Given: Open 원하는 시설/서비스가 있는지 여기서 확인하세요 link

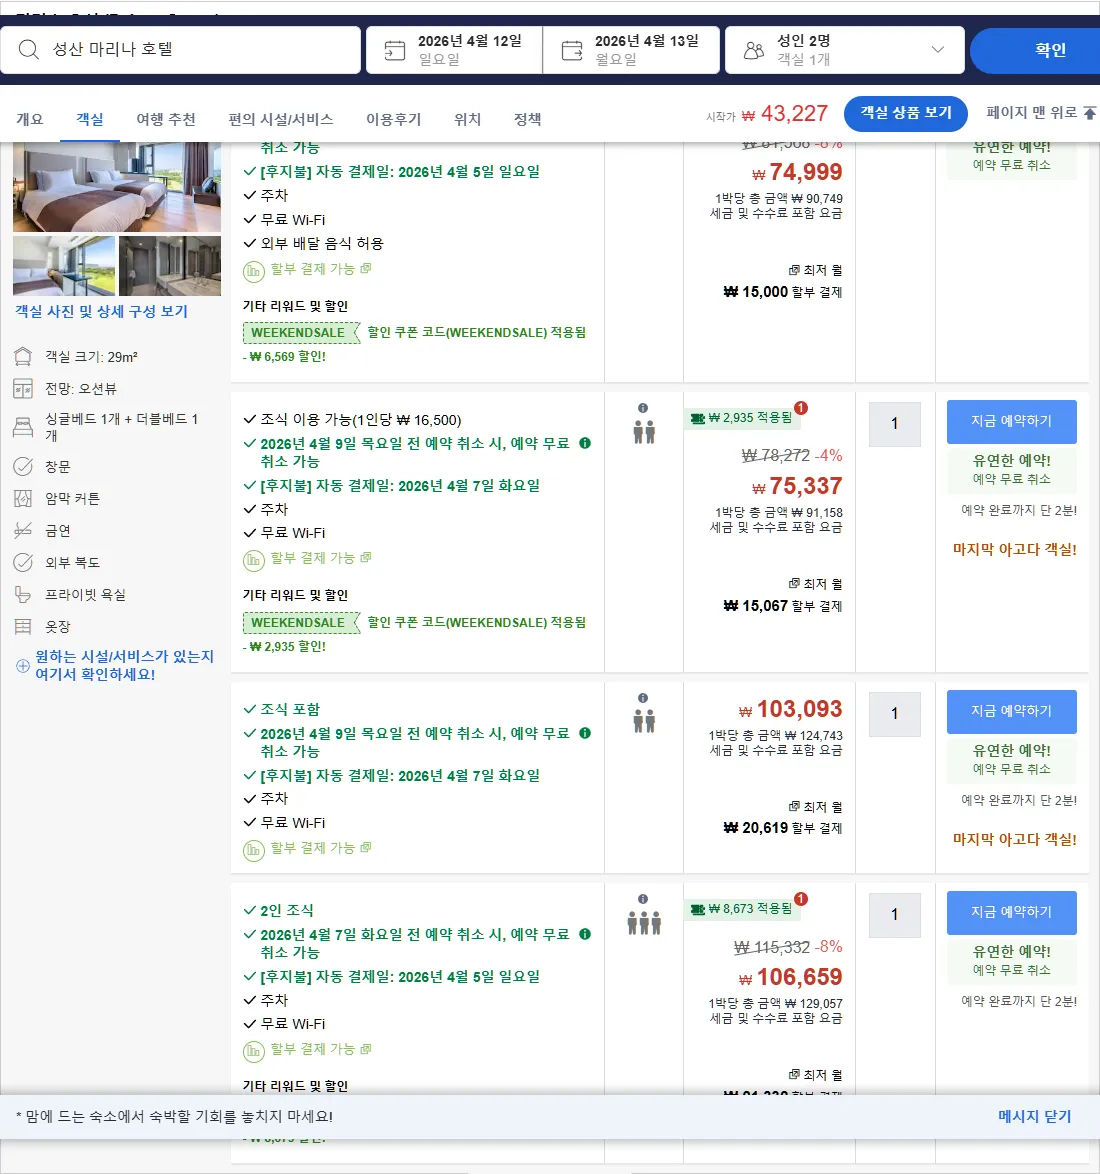Looking at the screenshot, I should tap(124, 665).
